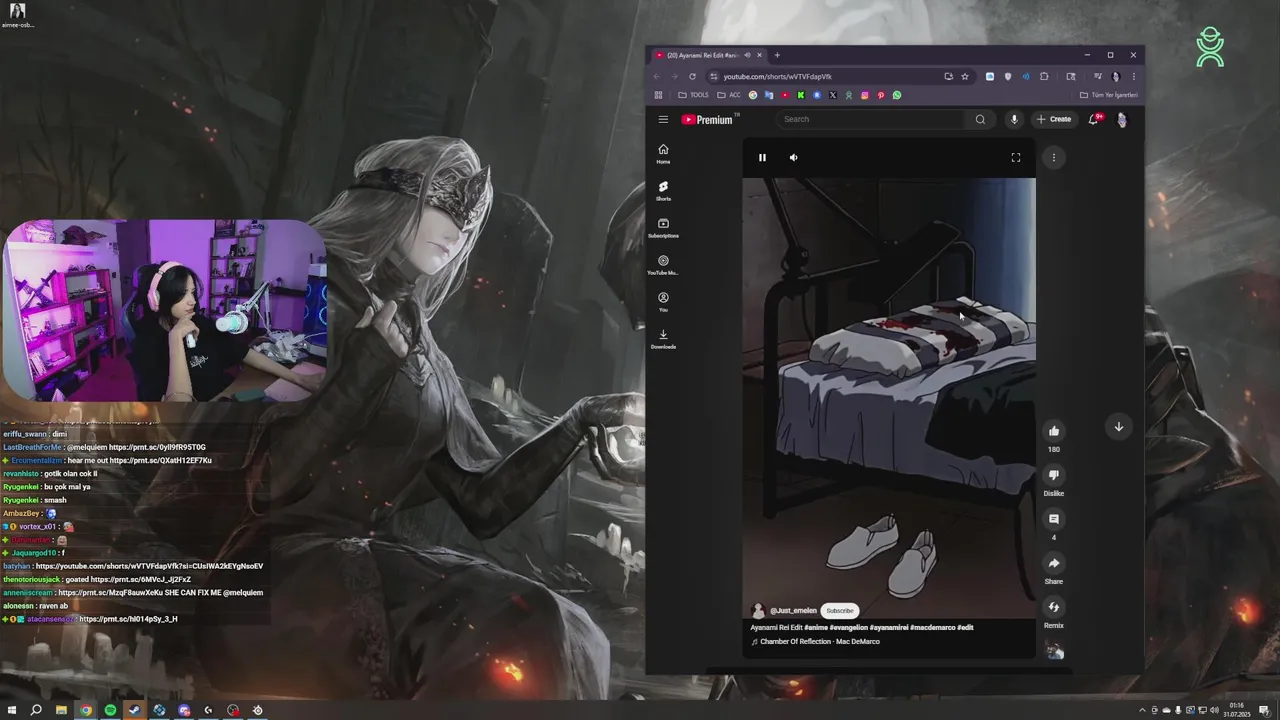Open YouTube notifications bell

(1094, 119)
